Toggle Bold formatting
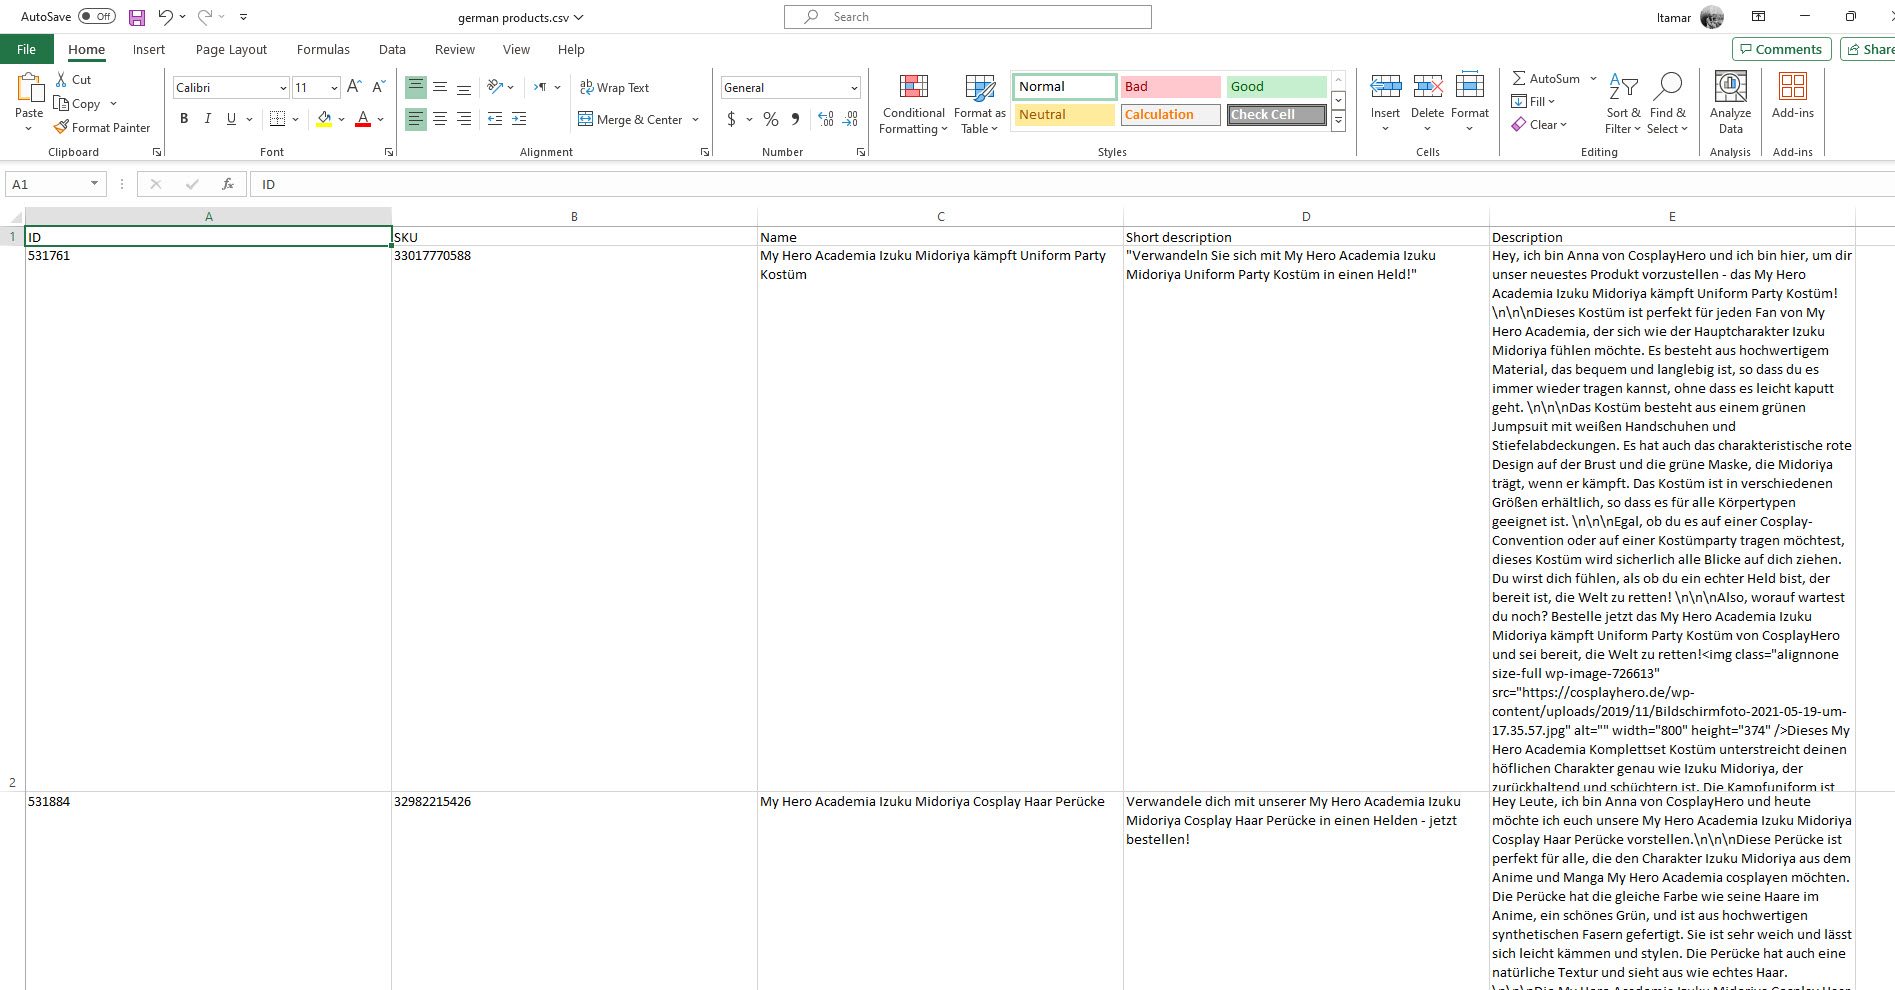 [184, 119]
